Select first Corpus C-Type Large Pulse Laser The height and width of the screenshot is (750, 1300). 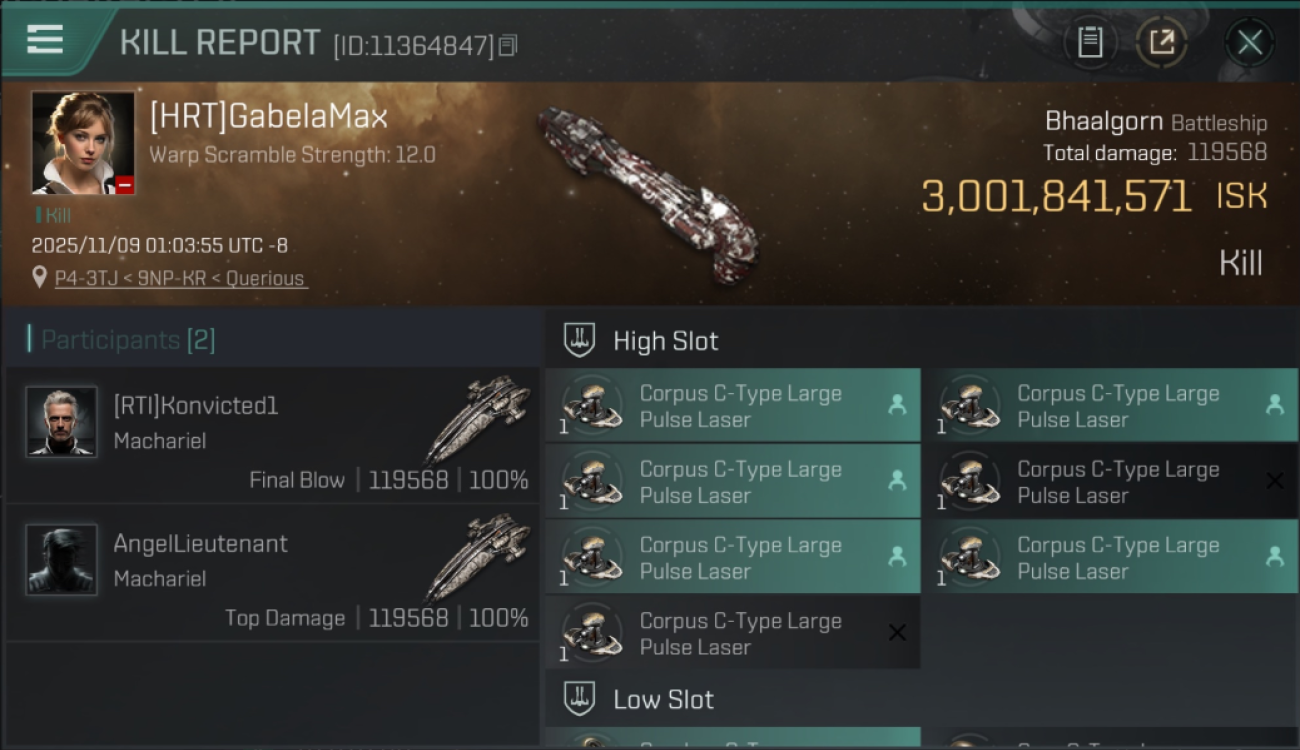click(732, 406)
